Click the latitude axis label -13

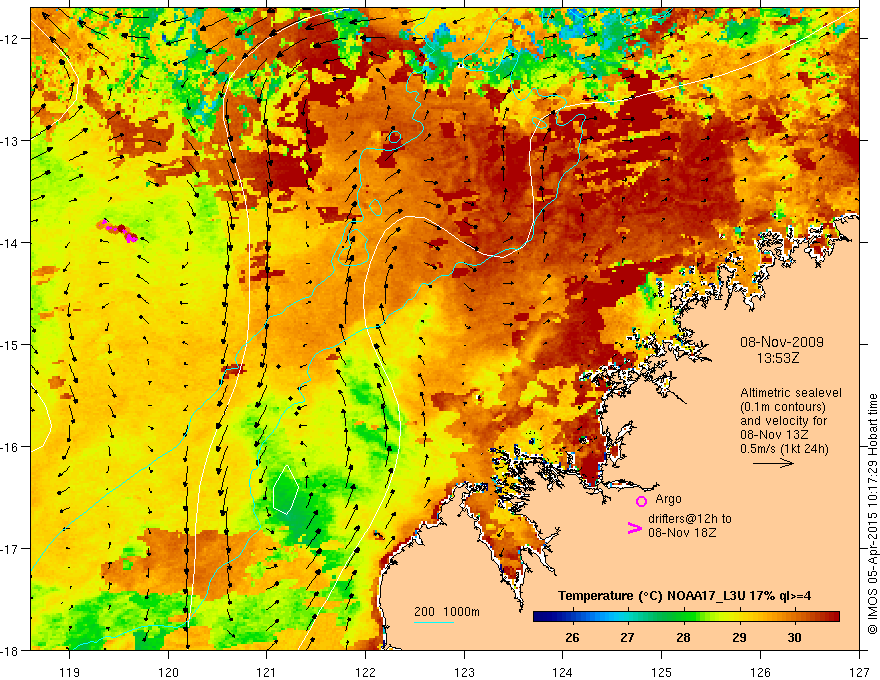(x=11, y=141)
